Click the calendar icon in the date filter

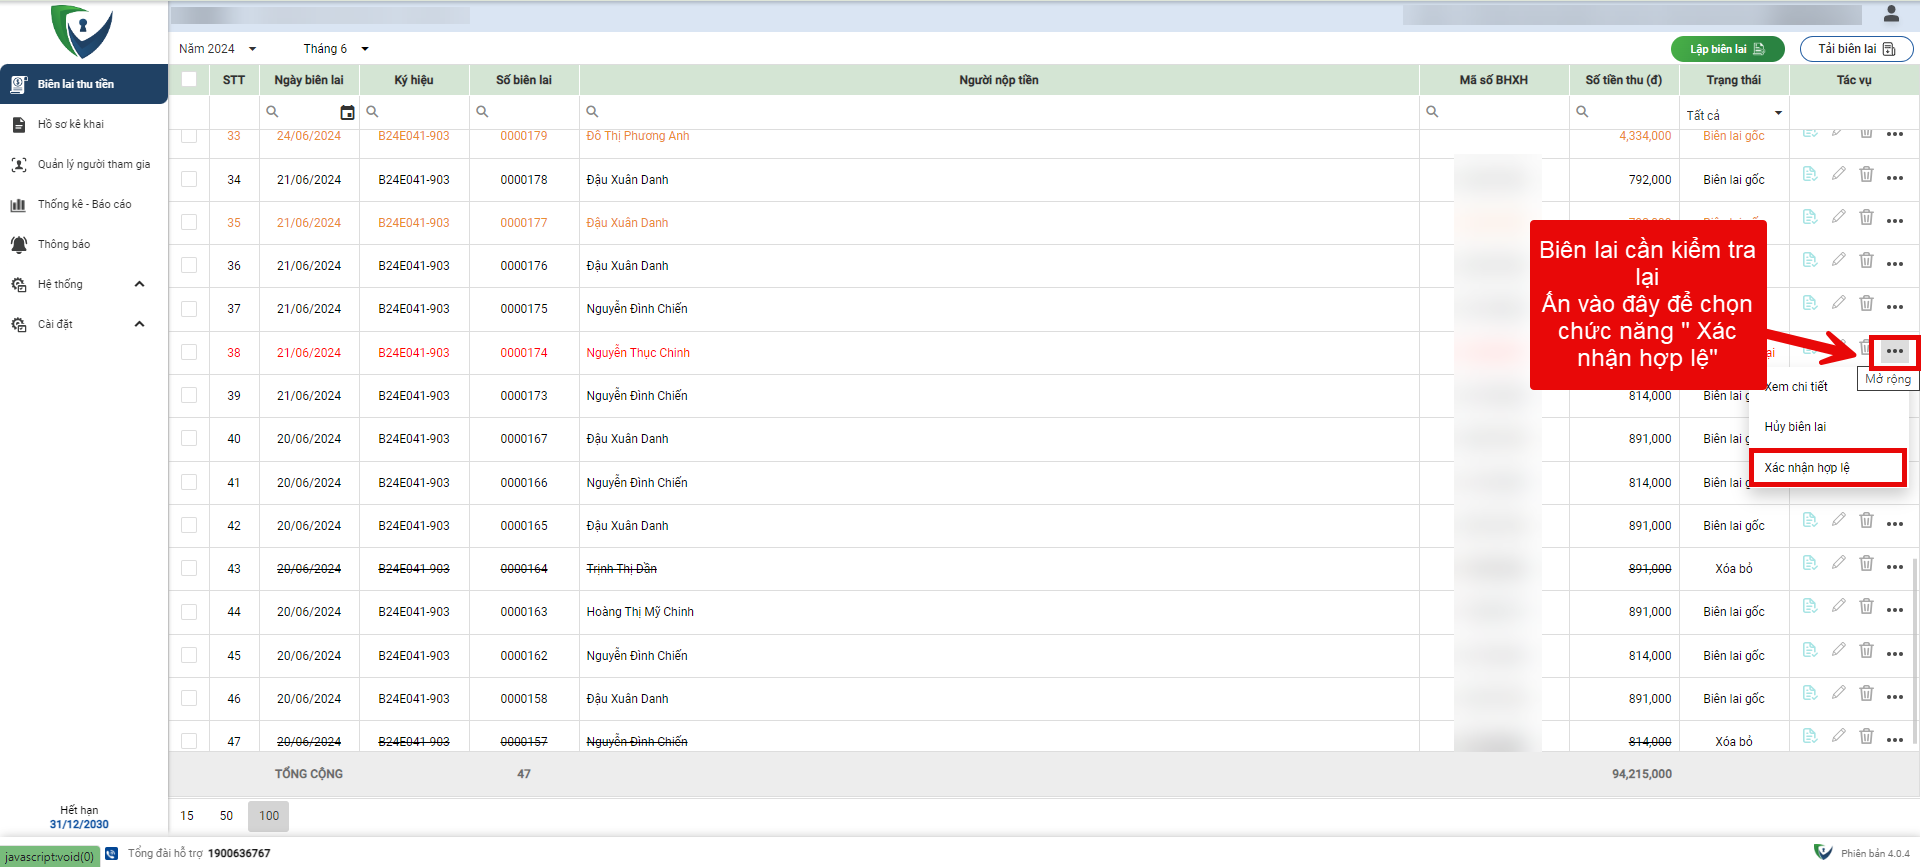(x=347, y=112)
